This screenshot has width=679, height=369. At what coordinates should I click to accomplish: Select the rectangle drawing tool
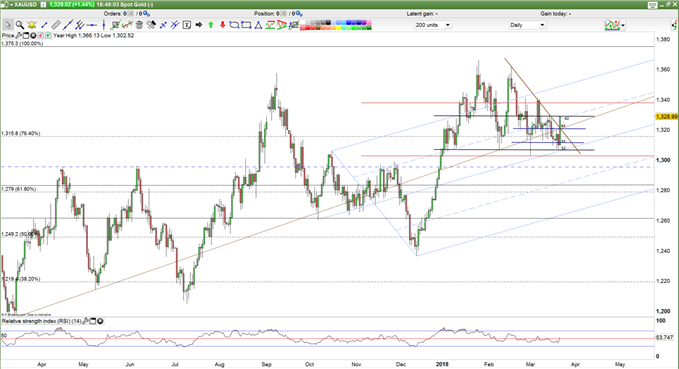(246, 25)
